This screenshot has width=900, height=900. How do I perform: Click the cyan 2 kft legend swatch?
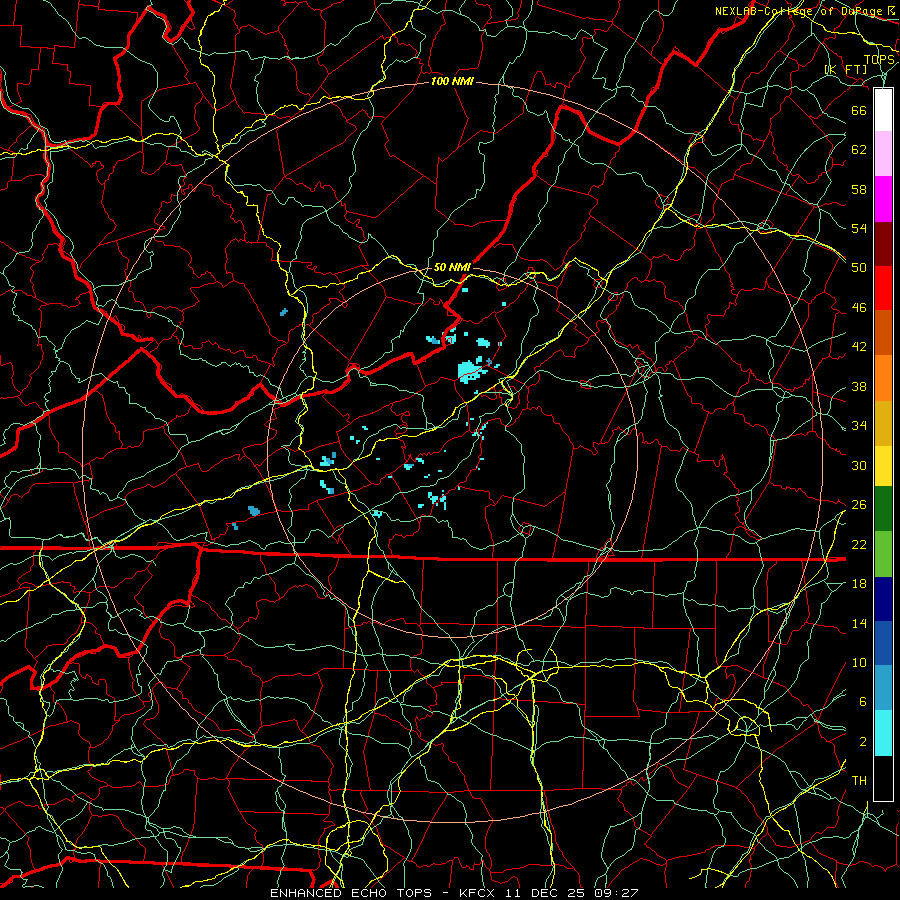coord(883,733)
